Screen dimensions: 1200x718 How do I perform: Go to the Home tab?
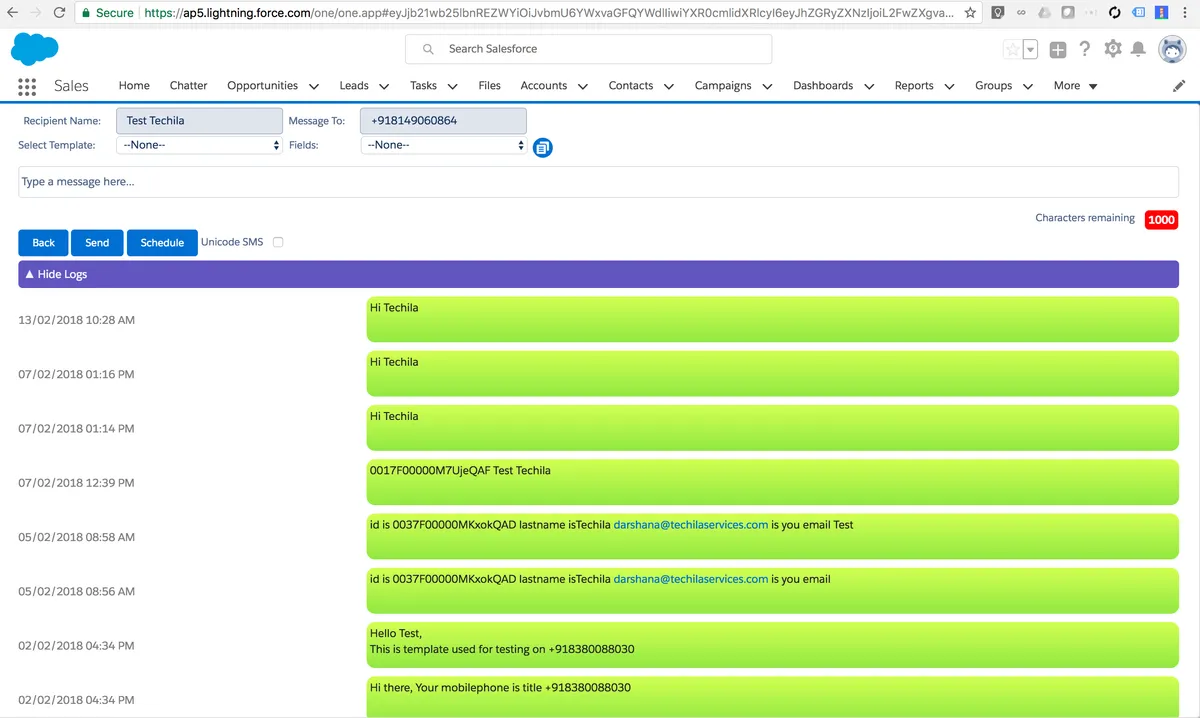134,86
